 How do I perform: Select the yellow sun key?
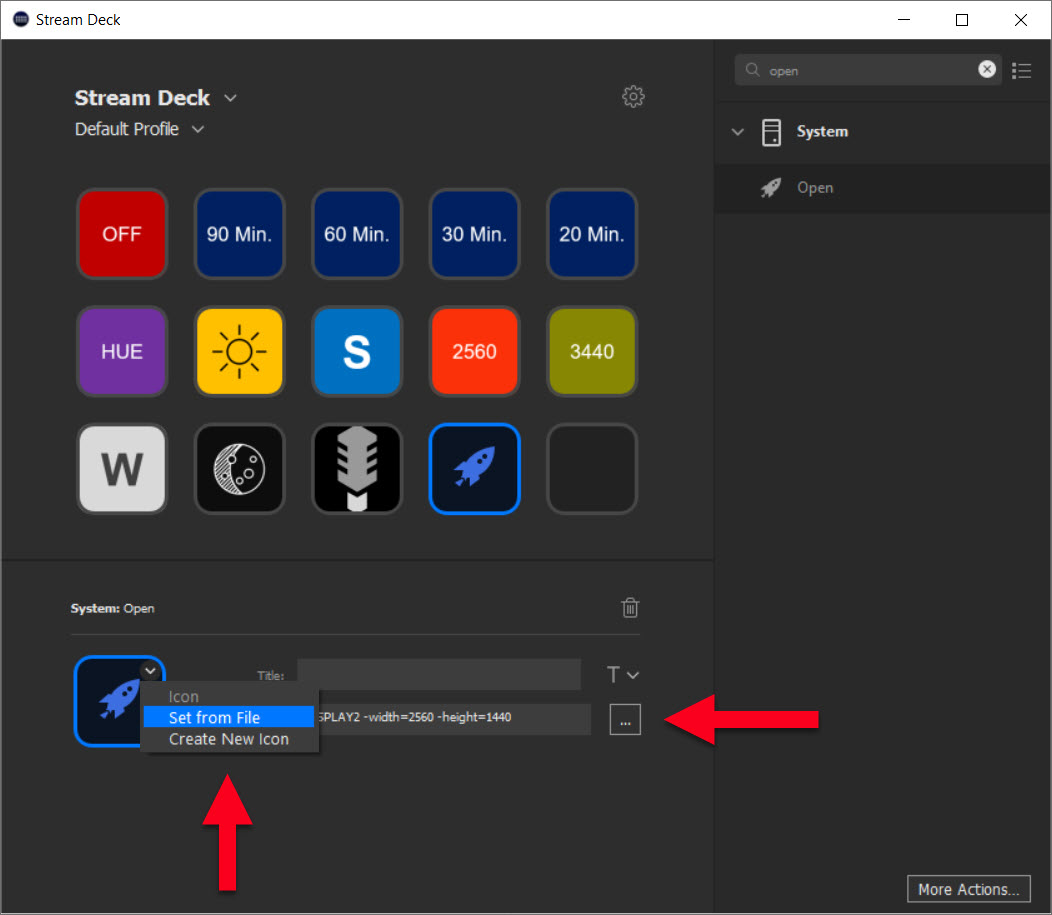pos(240,351)
